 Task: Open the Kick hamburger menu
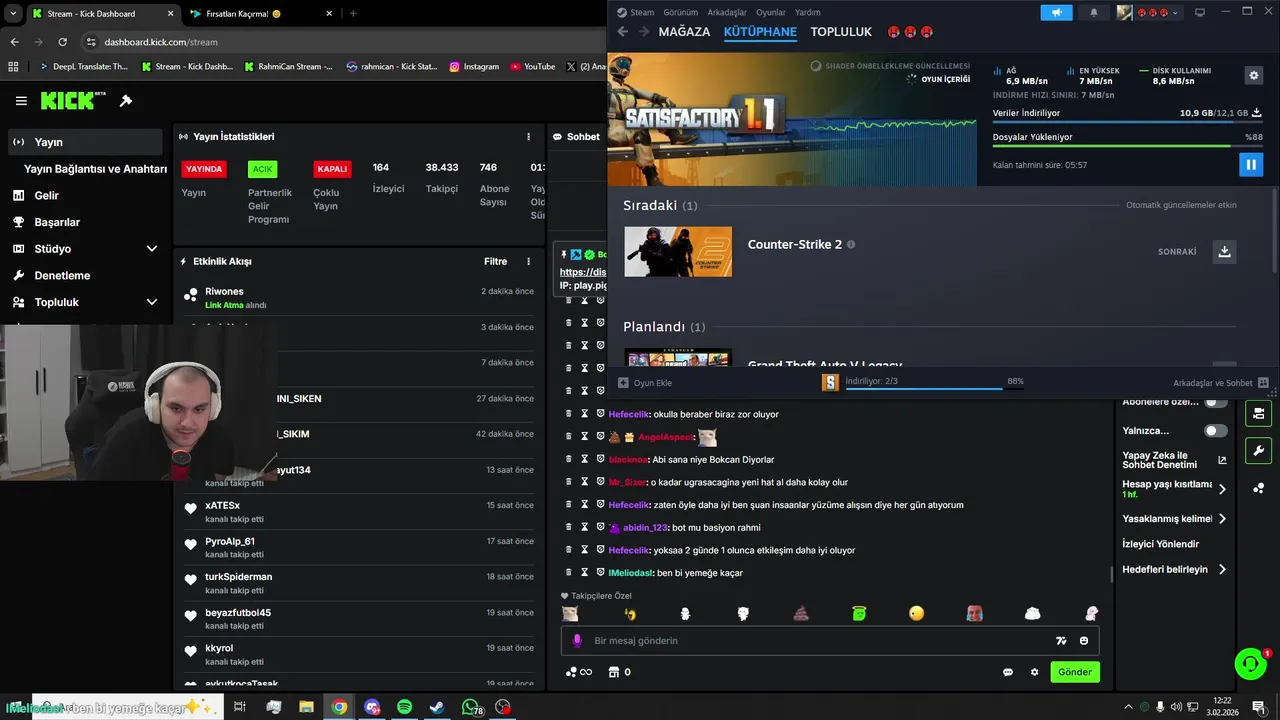pos(21,101)
